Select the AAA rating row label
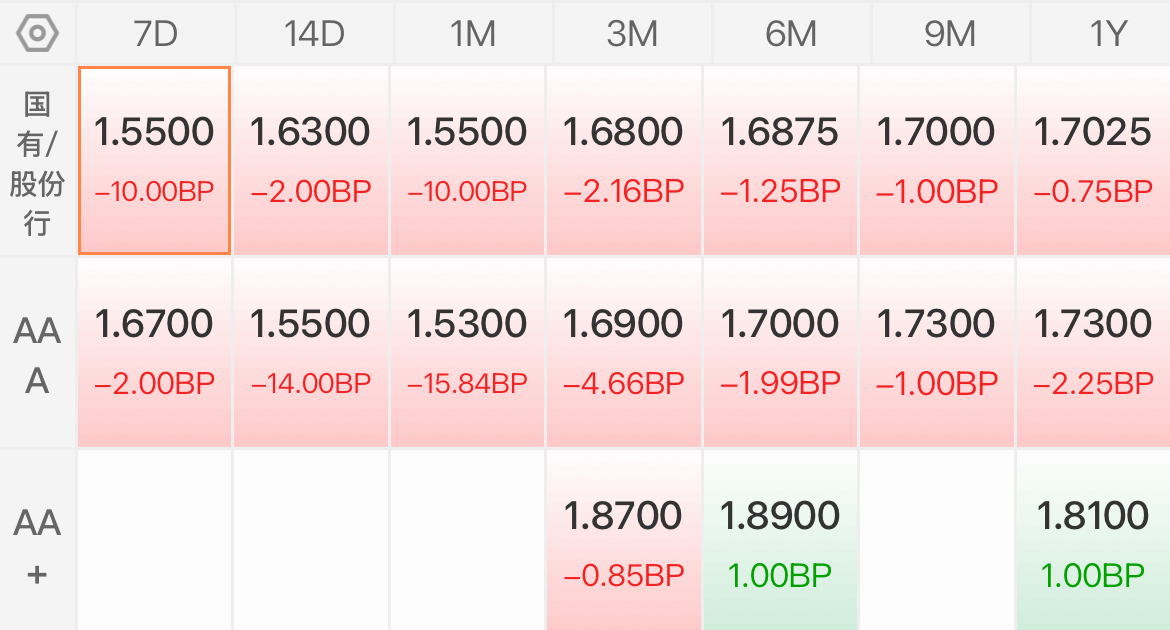The width and height of the screenshot is (1170, 630). click(x=37, y=355)
